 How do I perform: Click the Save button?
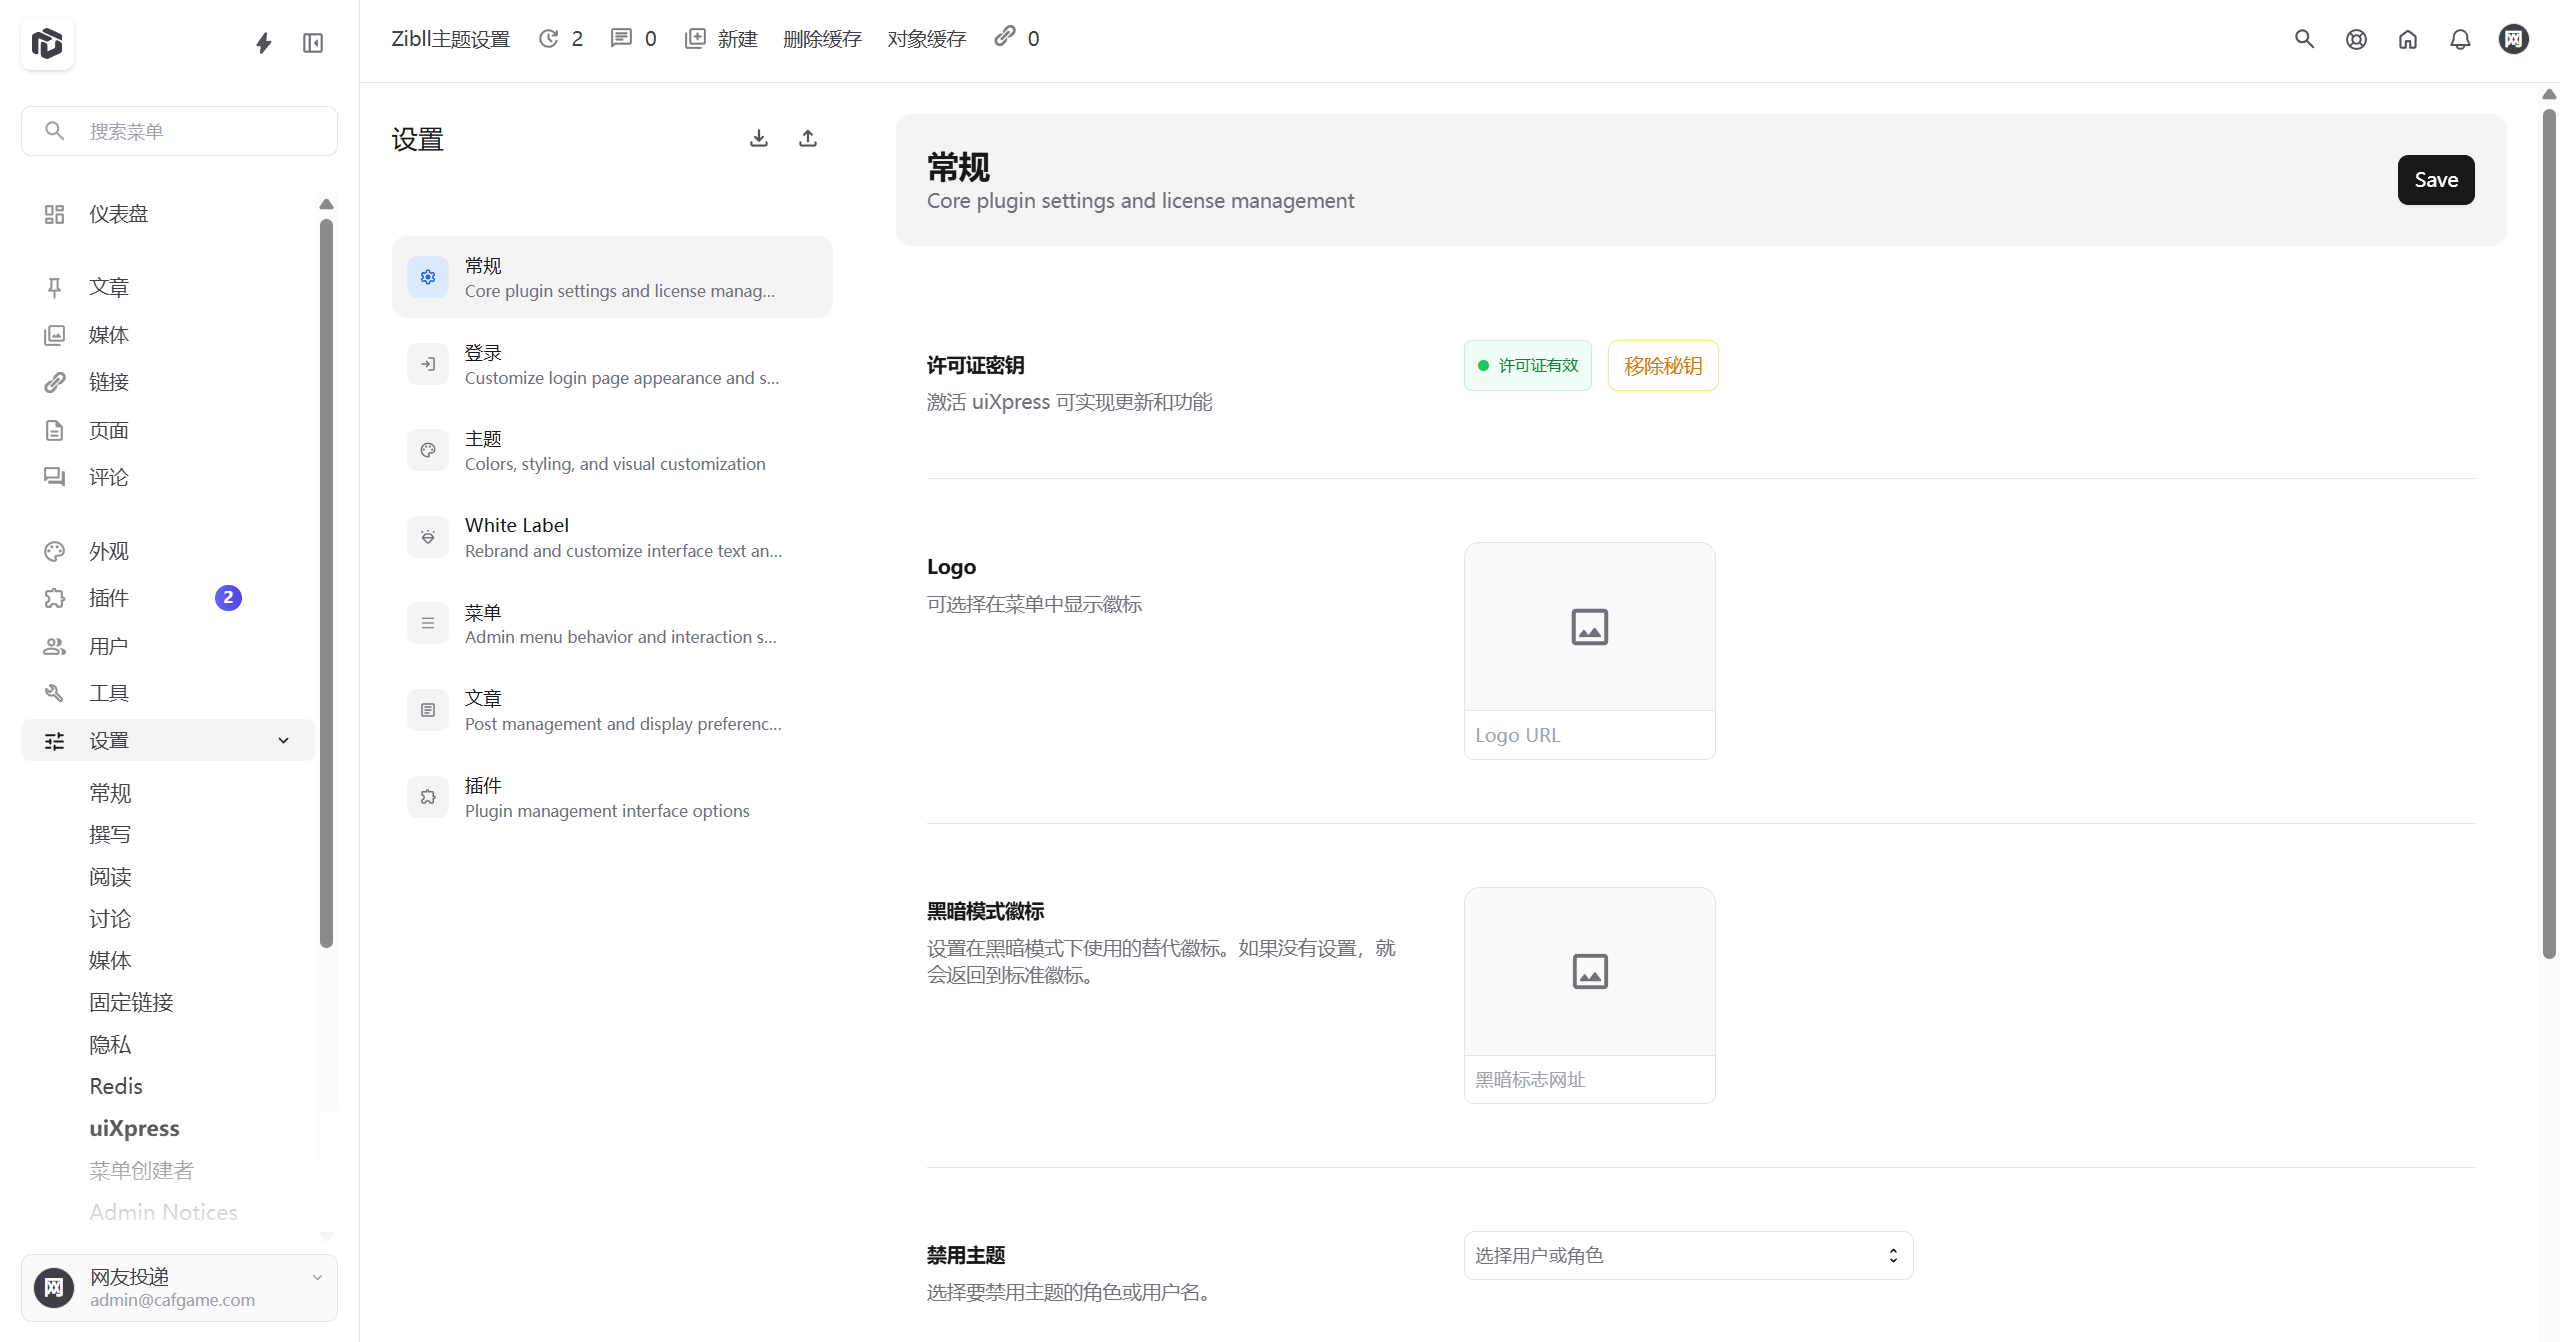tap(2435, 180)
